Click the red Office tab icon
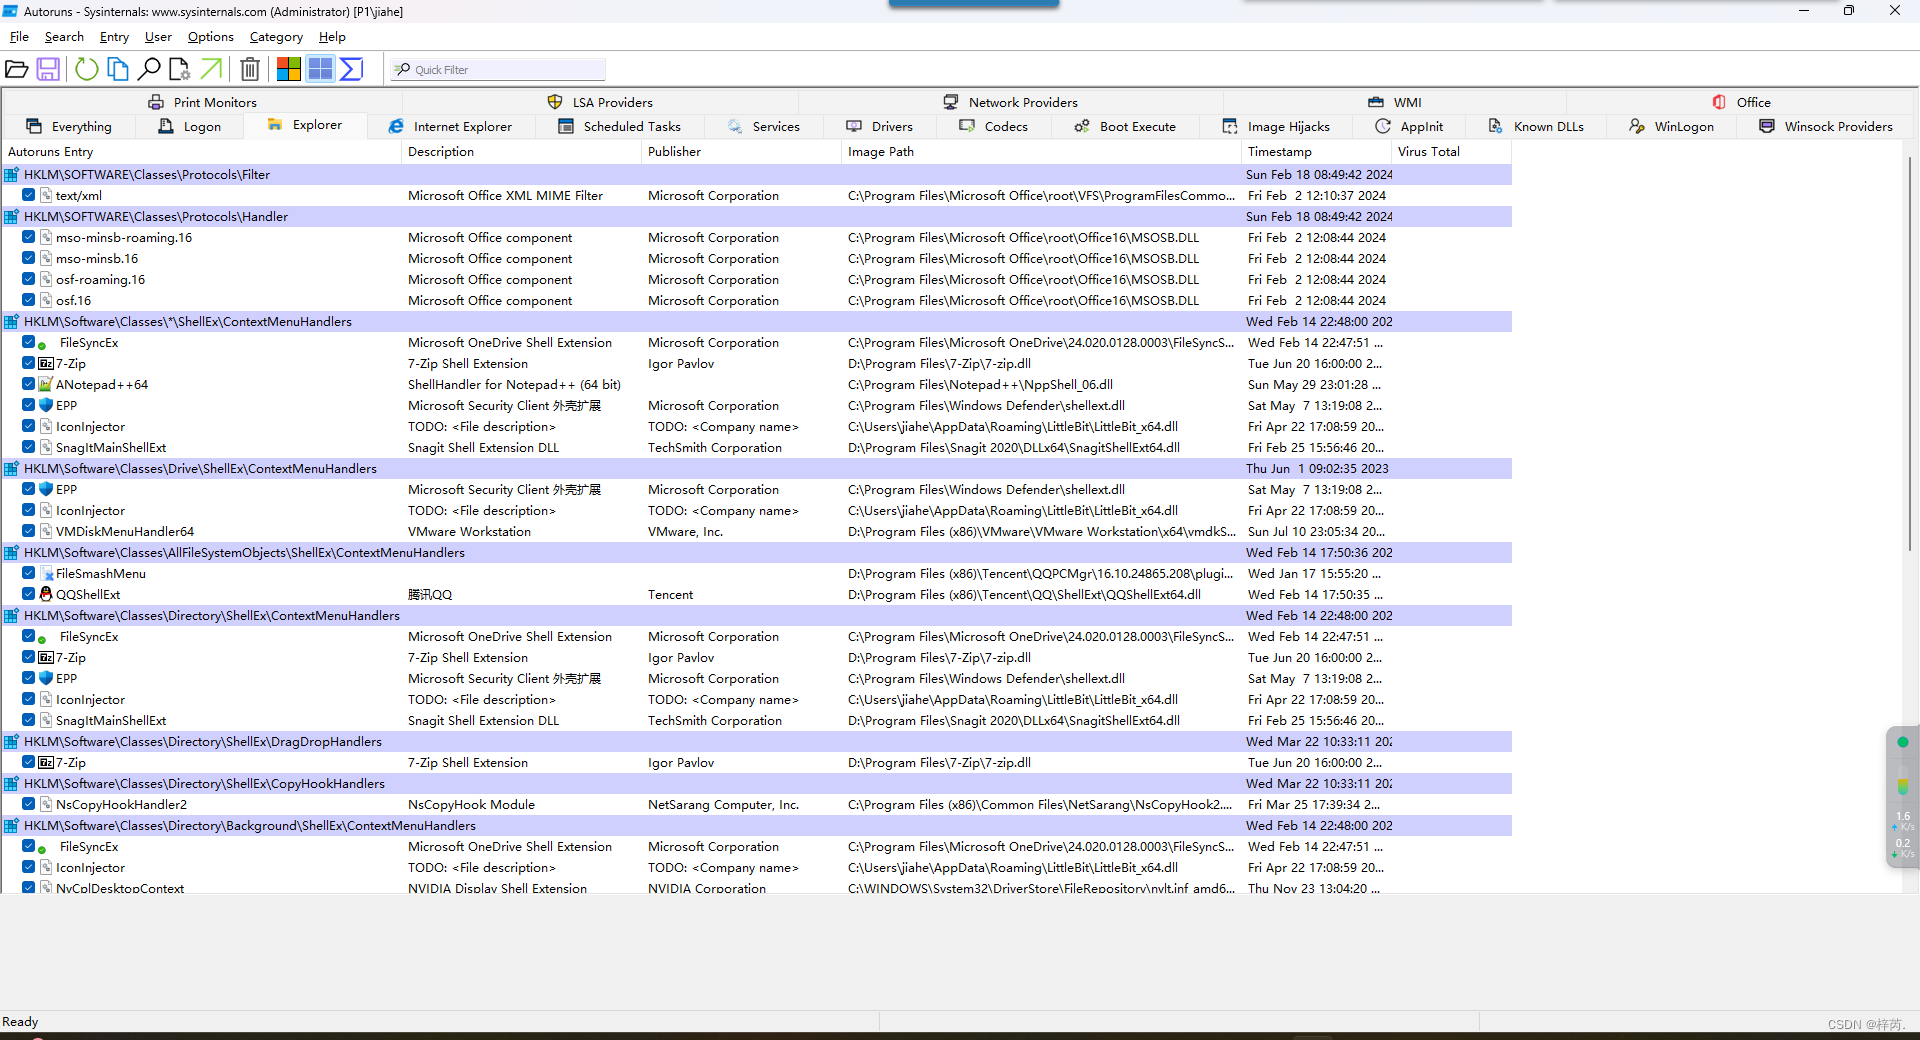1920x1040 pixels. click(1719, 102)
